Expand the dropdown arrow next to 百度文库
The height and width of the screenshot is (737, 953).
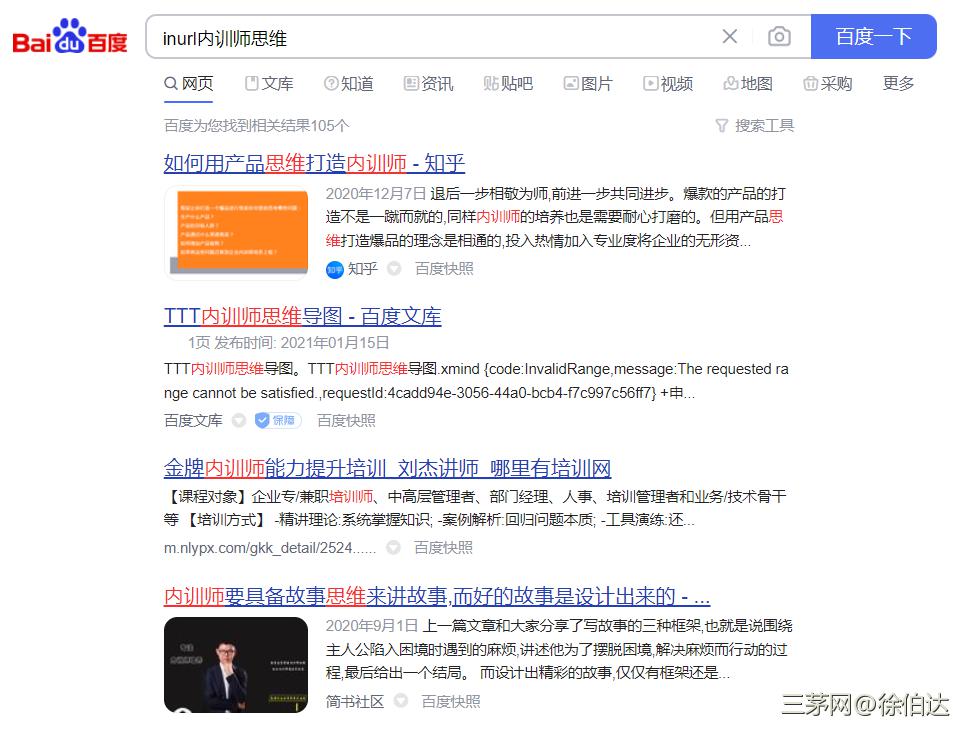[239, 420]
